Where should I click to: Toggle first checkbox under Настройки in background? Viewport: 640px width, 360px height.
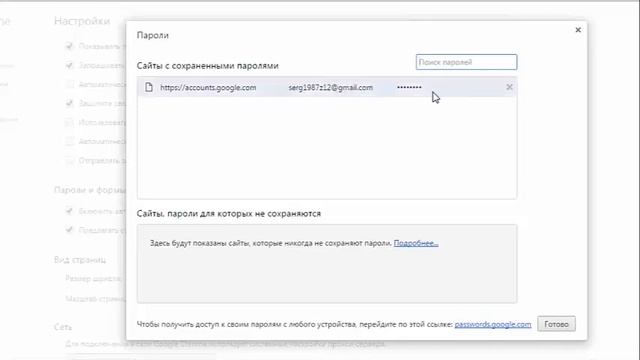point(69,46)
